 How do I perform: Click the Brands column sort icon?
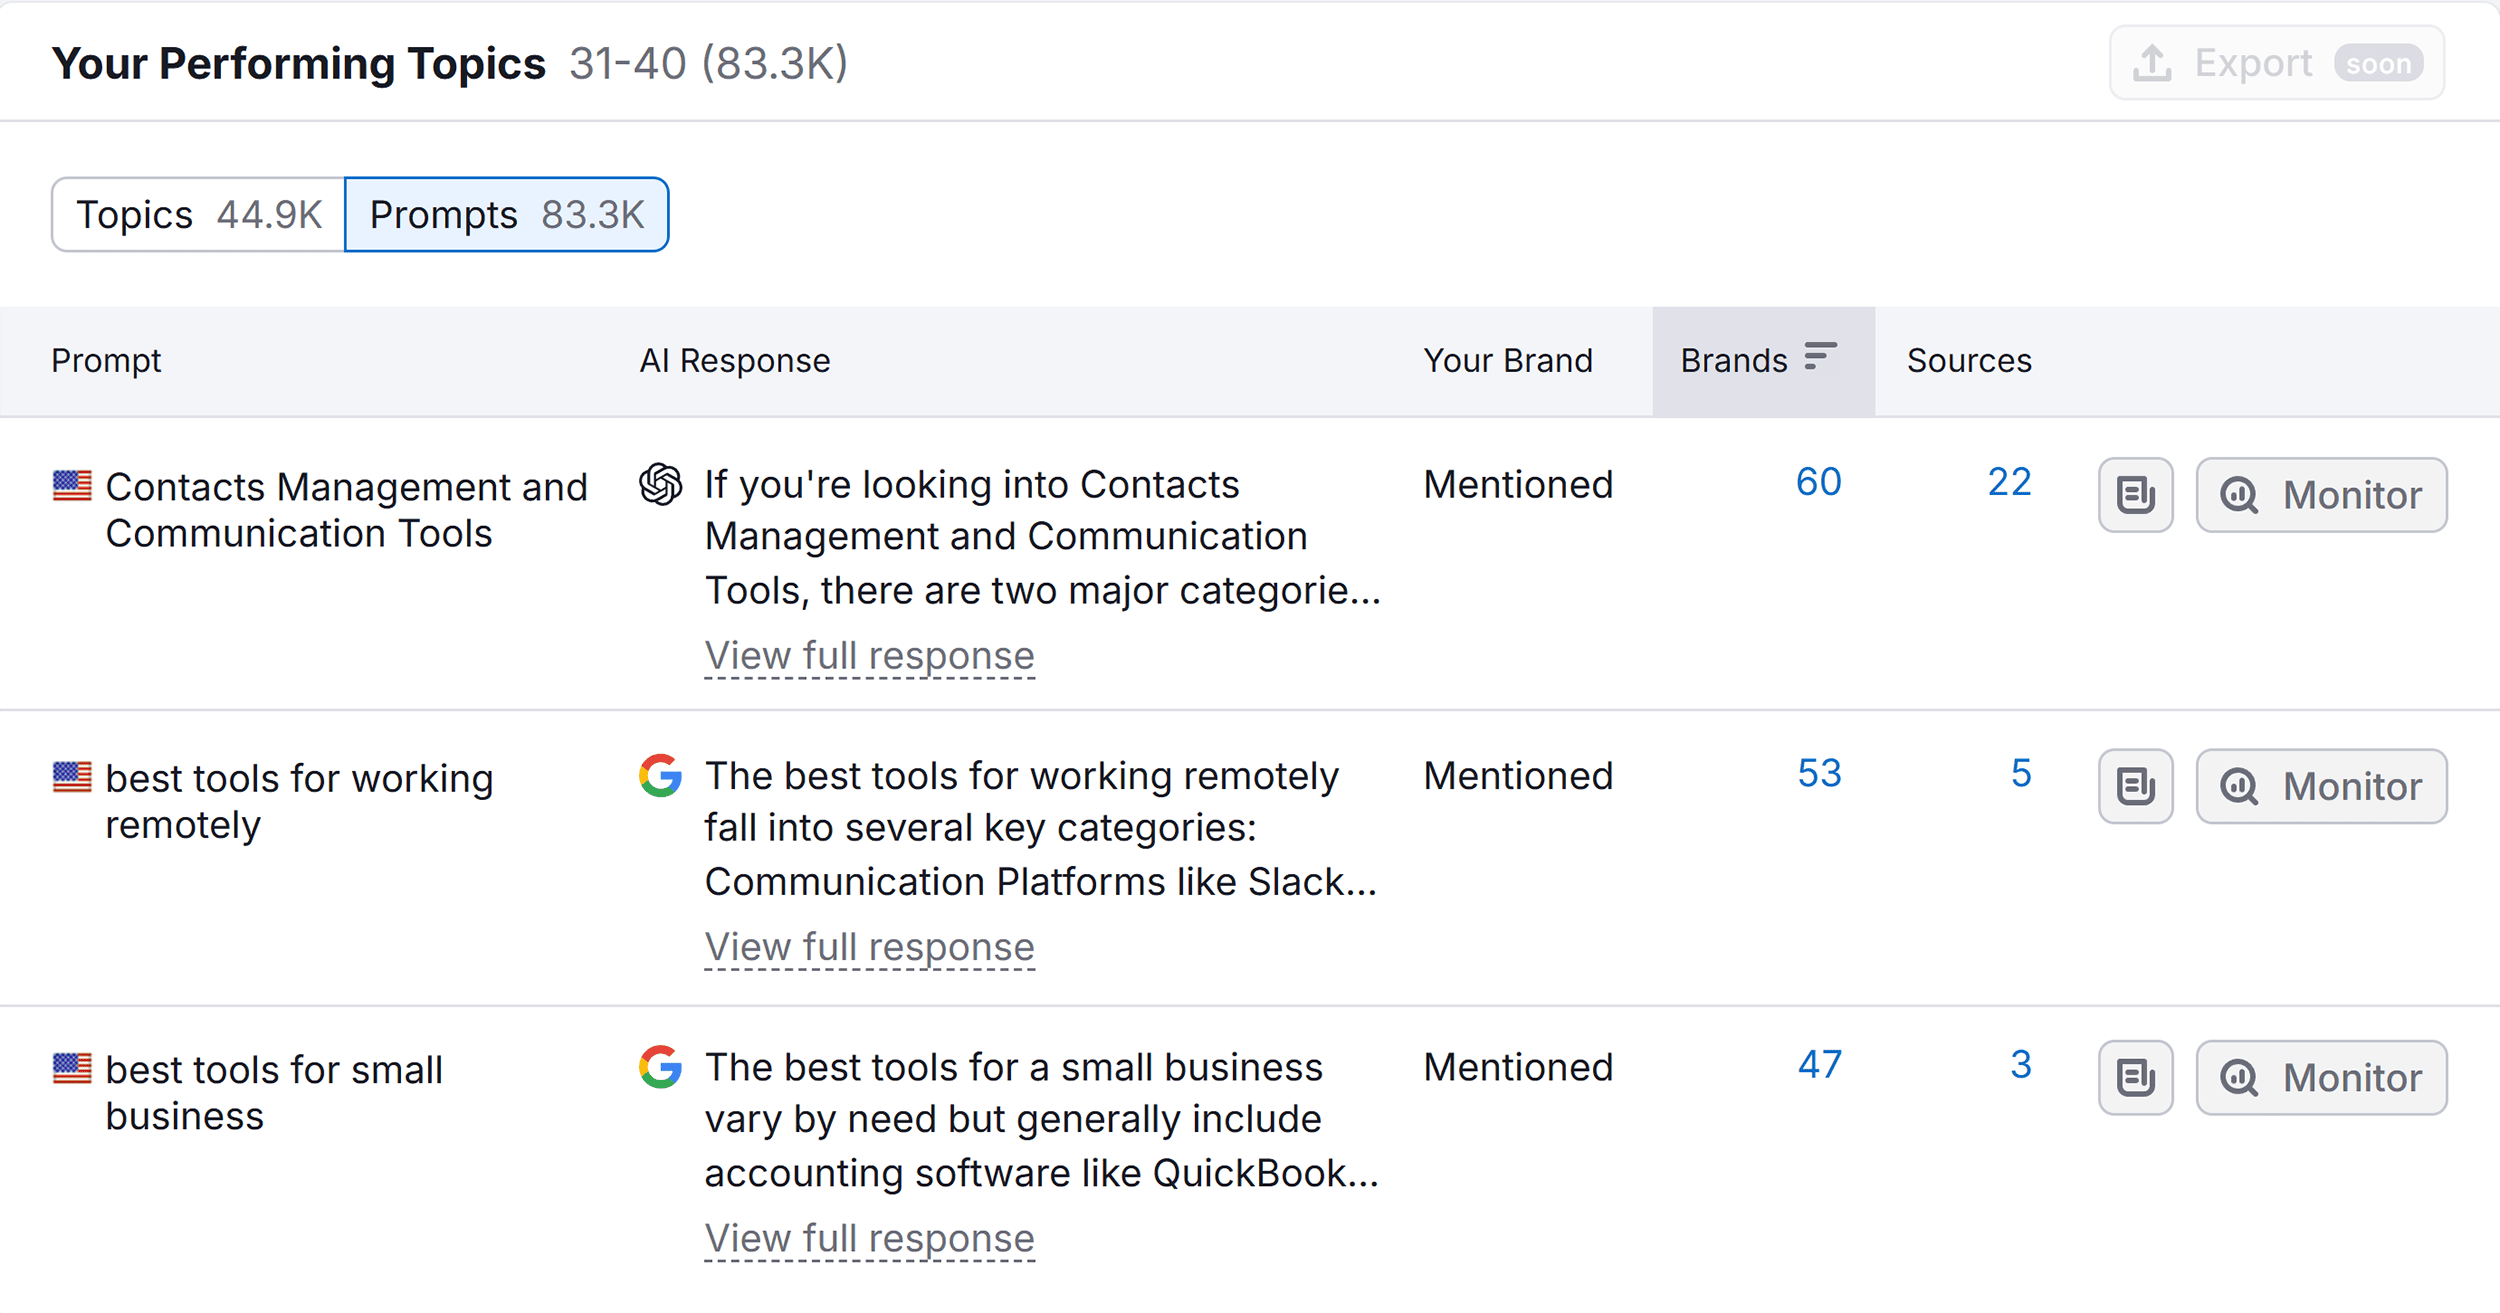[x=1820, y=357]
